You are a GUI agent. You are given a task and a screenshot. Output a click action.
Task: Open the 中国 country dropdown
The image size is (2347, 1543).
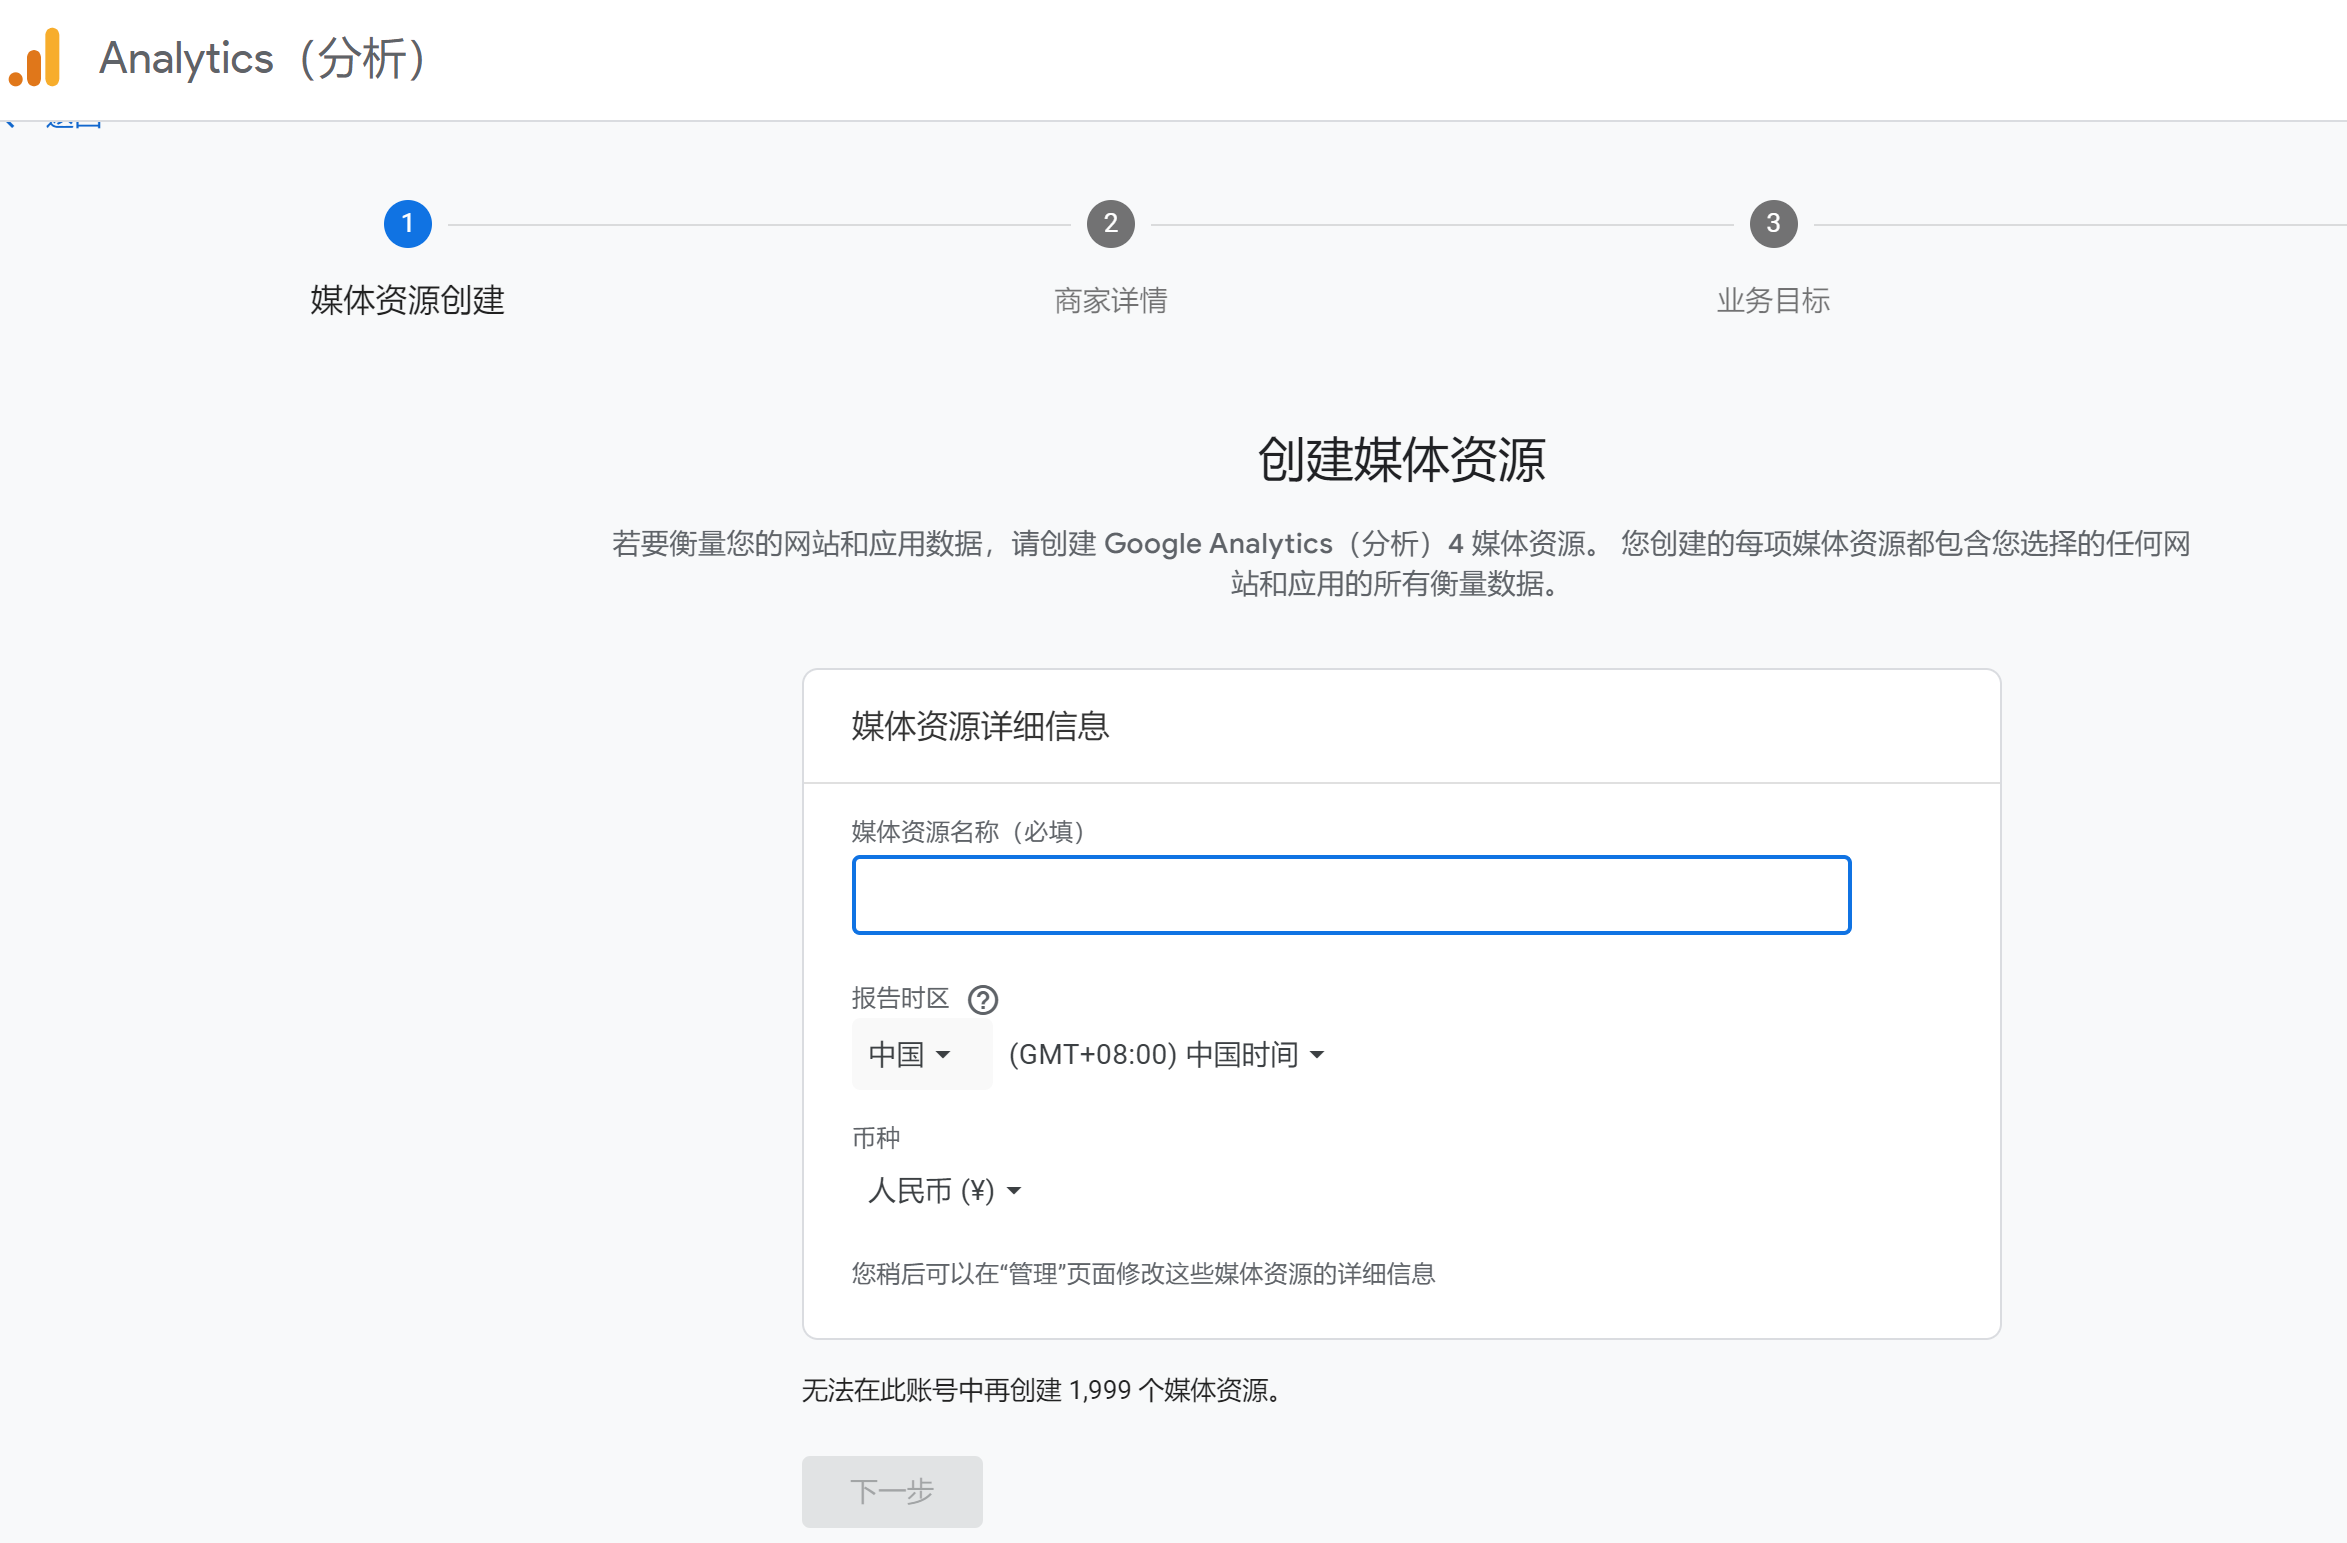(921, 1054)
